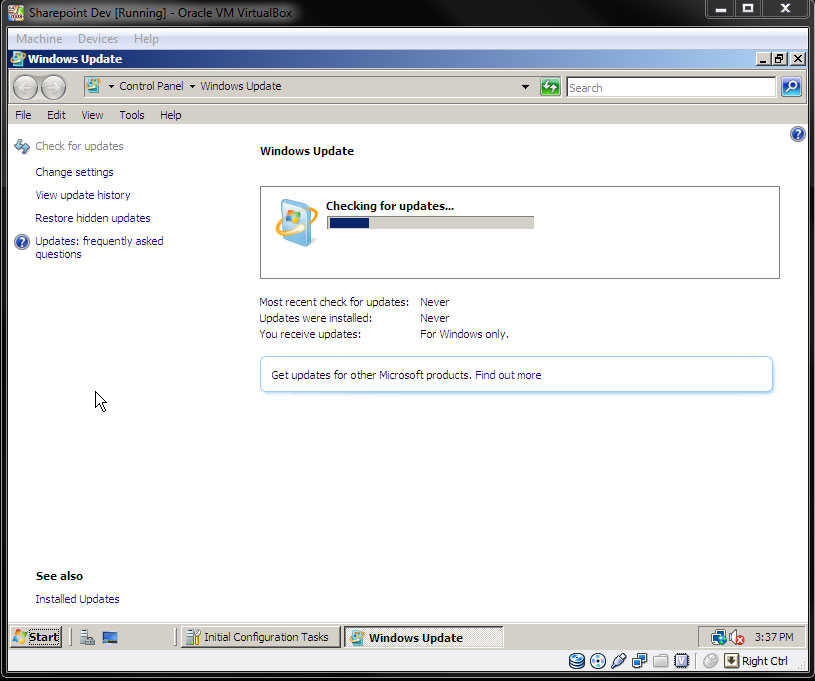Open View update history
Screen dimensions: 815x681
click(83, 195)
